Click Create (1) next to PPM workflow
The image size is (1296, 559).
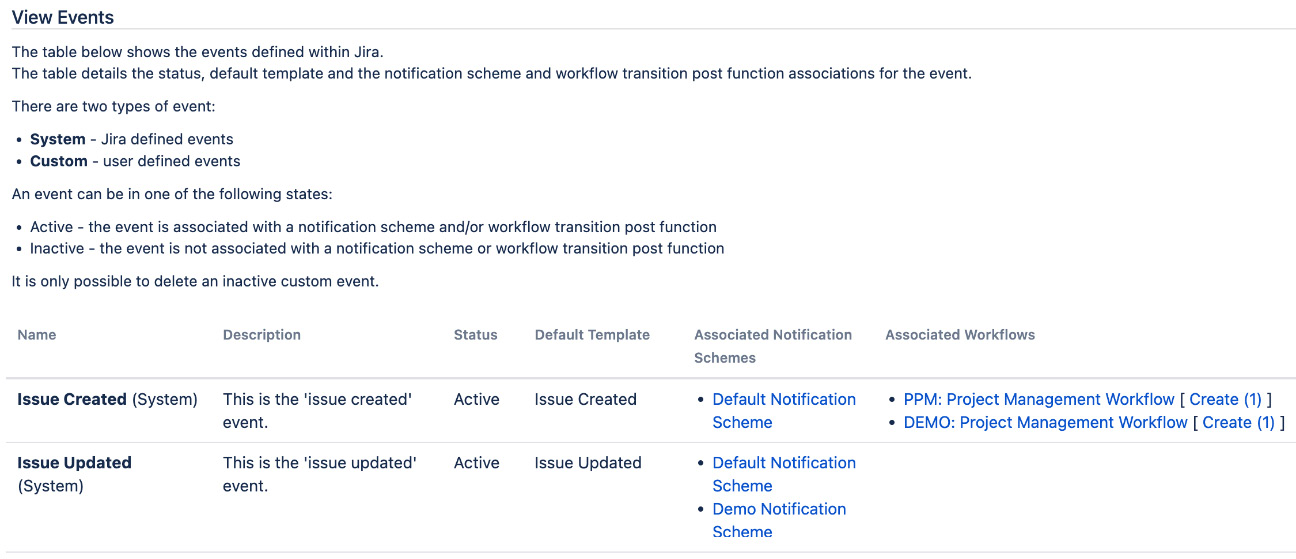click(x=1225, y=400)
